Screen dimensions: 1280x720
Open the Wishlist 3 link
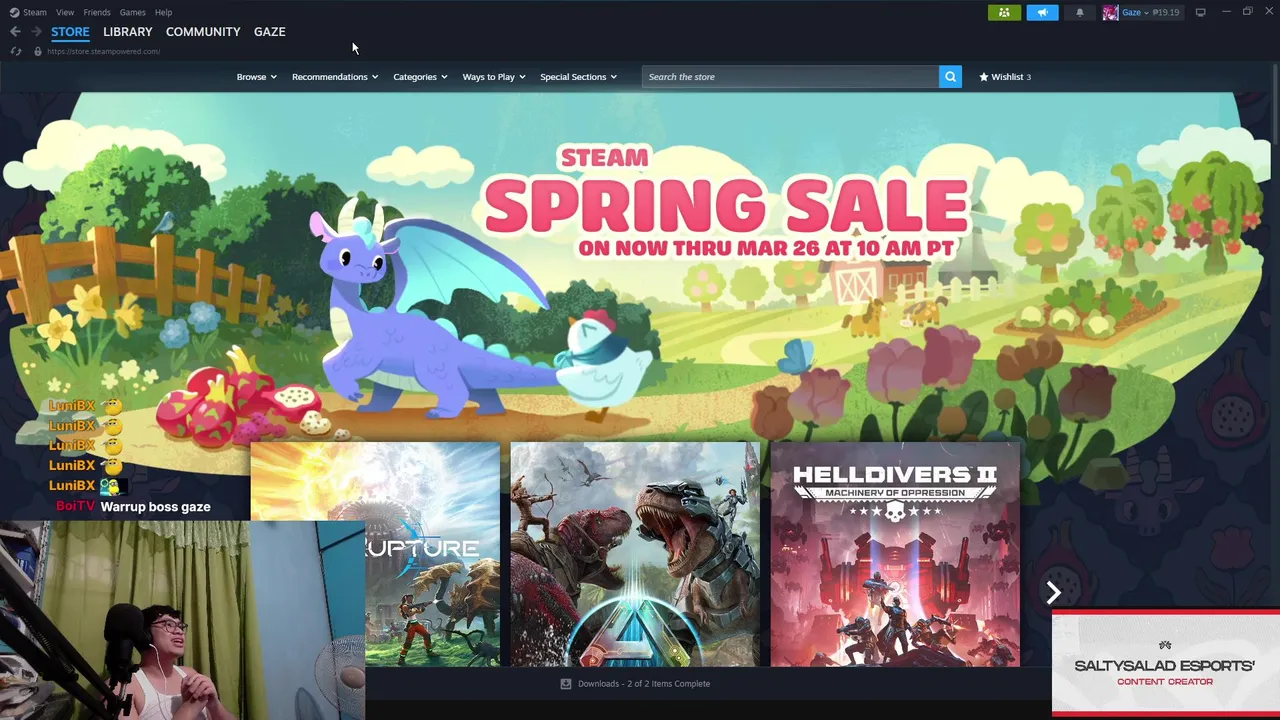click(1005, 77)
